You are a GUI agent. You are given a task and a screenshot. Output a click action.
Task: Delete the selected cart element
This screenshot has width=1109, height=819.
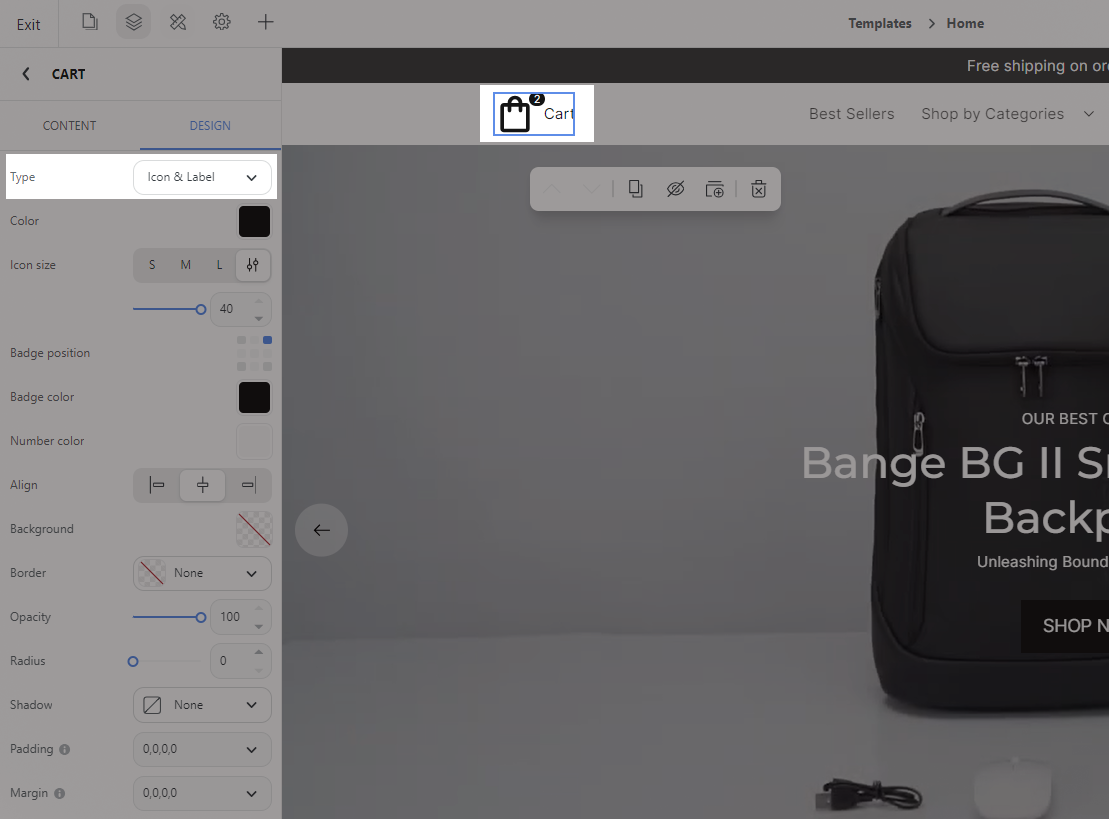(x=758, y=189)
